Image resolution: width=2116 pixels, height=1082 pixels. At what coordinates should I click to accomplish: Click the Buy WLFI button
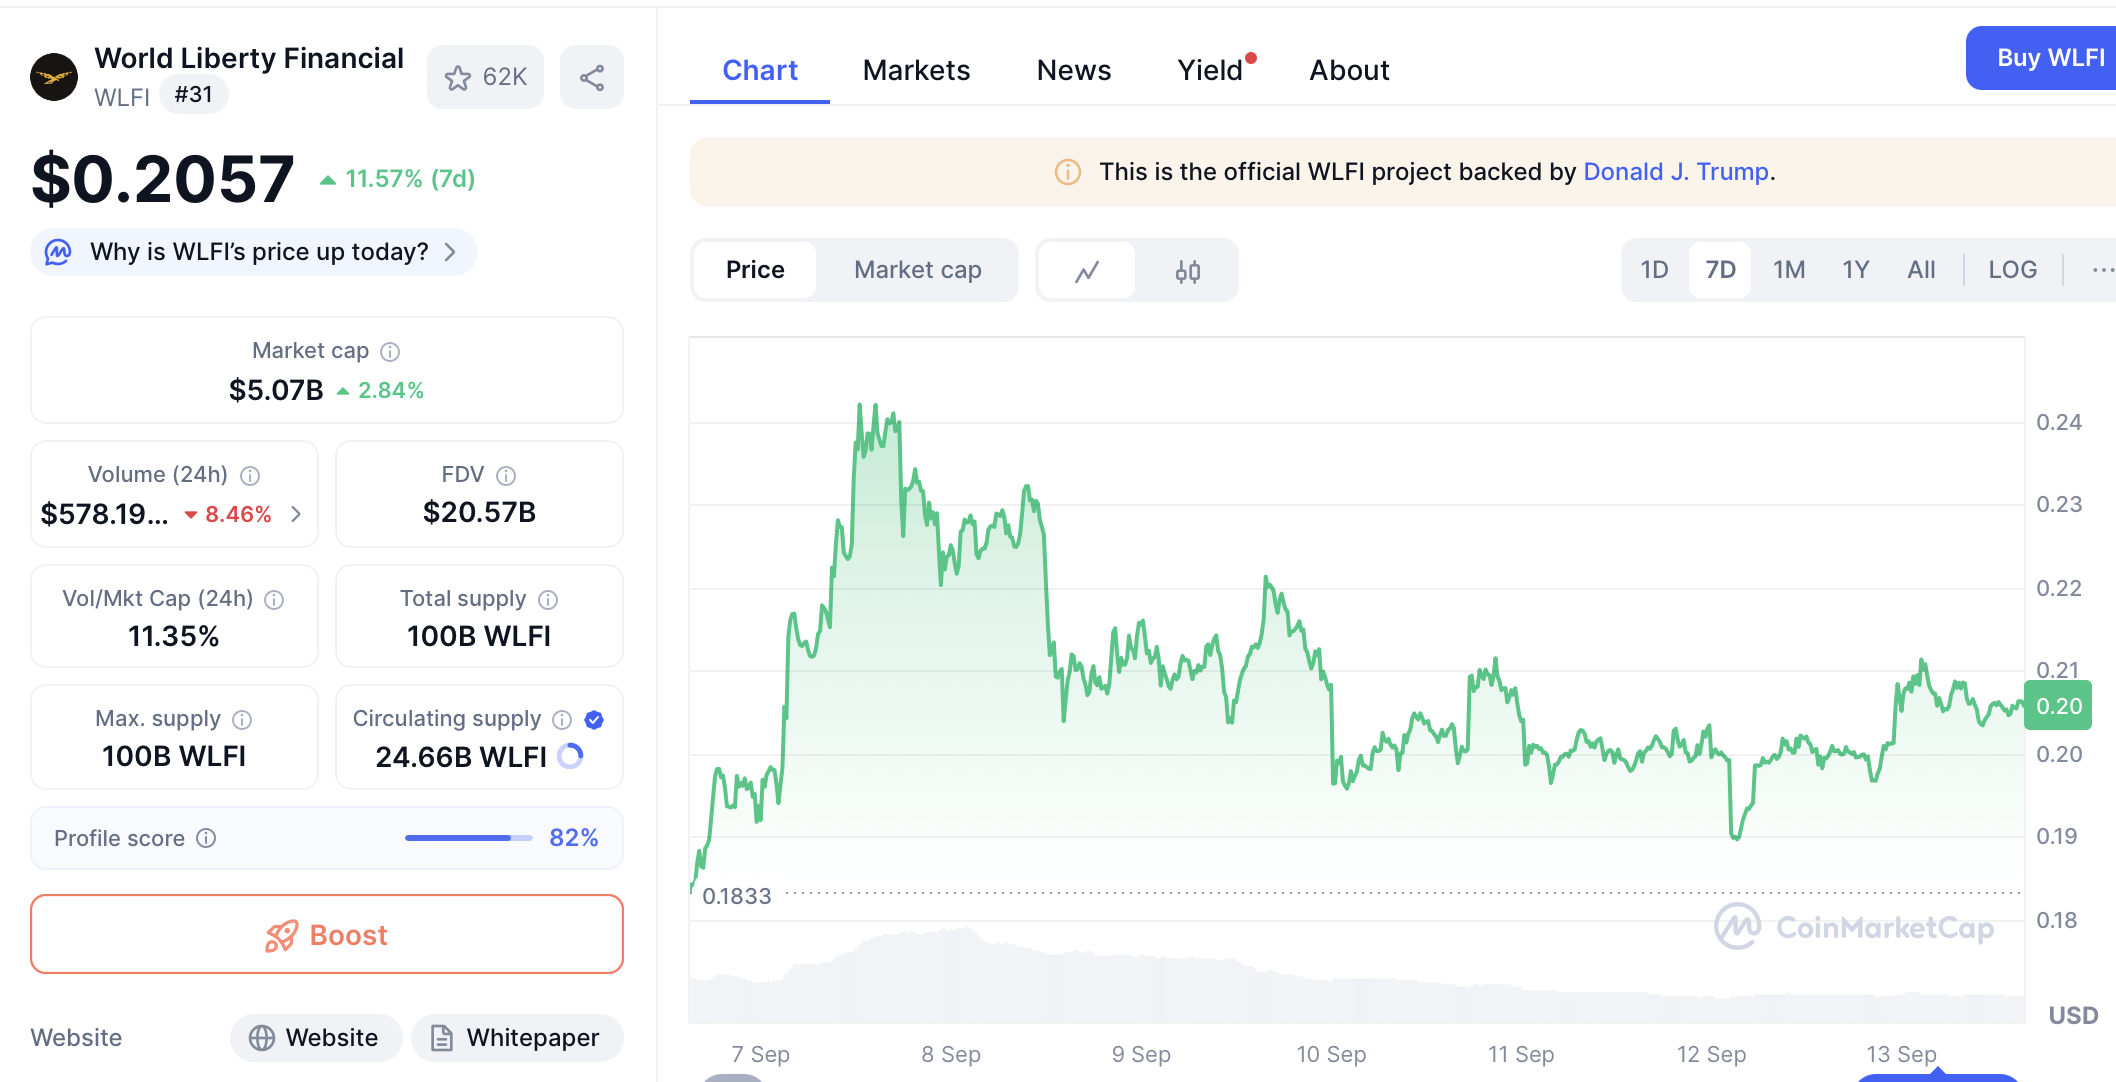[x=2050, y=58]
